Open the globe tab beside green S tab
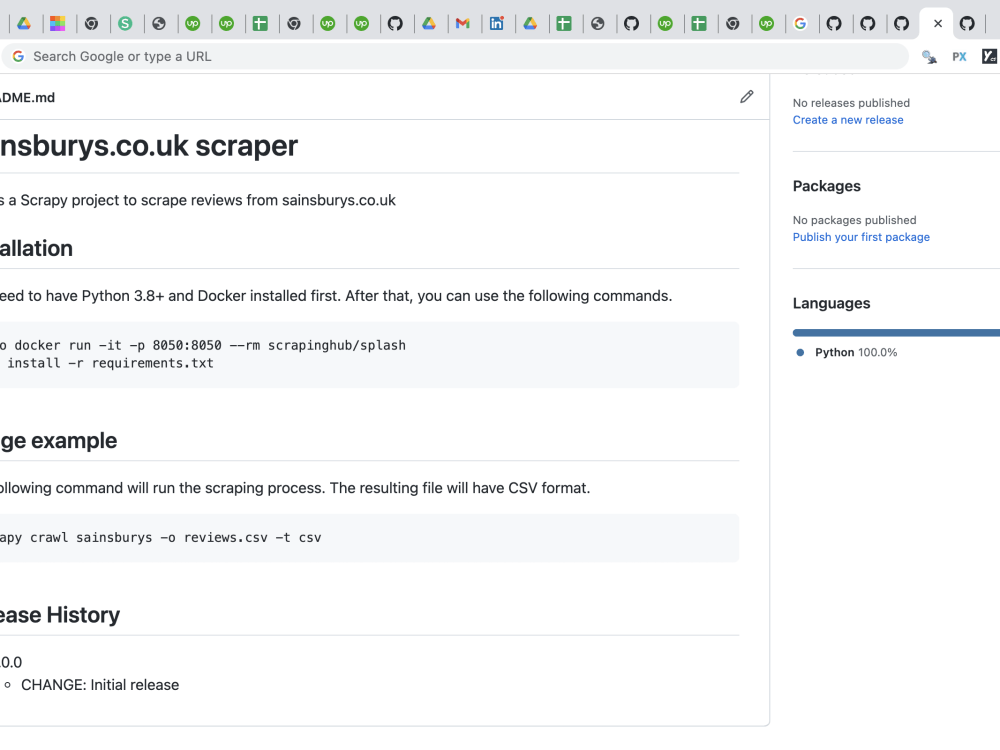This screenshot has width=1000, height=750. point(159,24)
